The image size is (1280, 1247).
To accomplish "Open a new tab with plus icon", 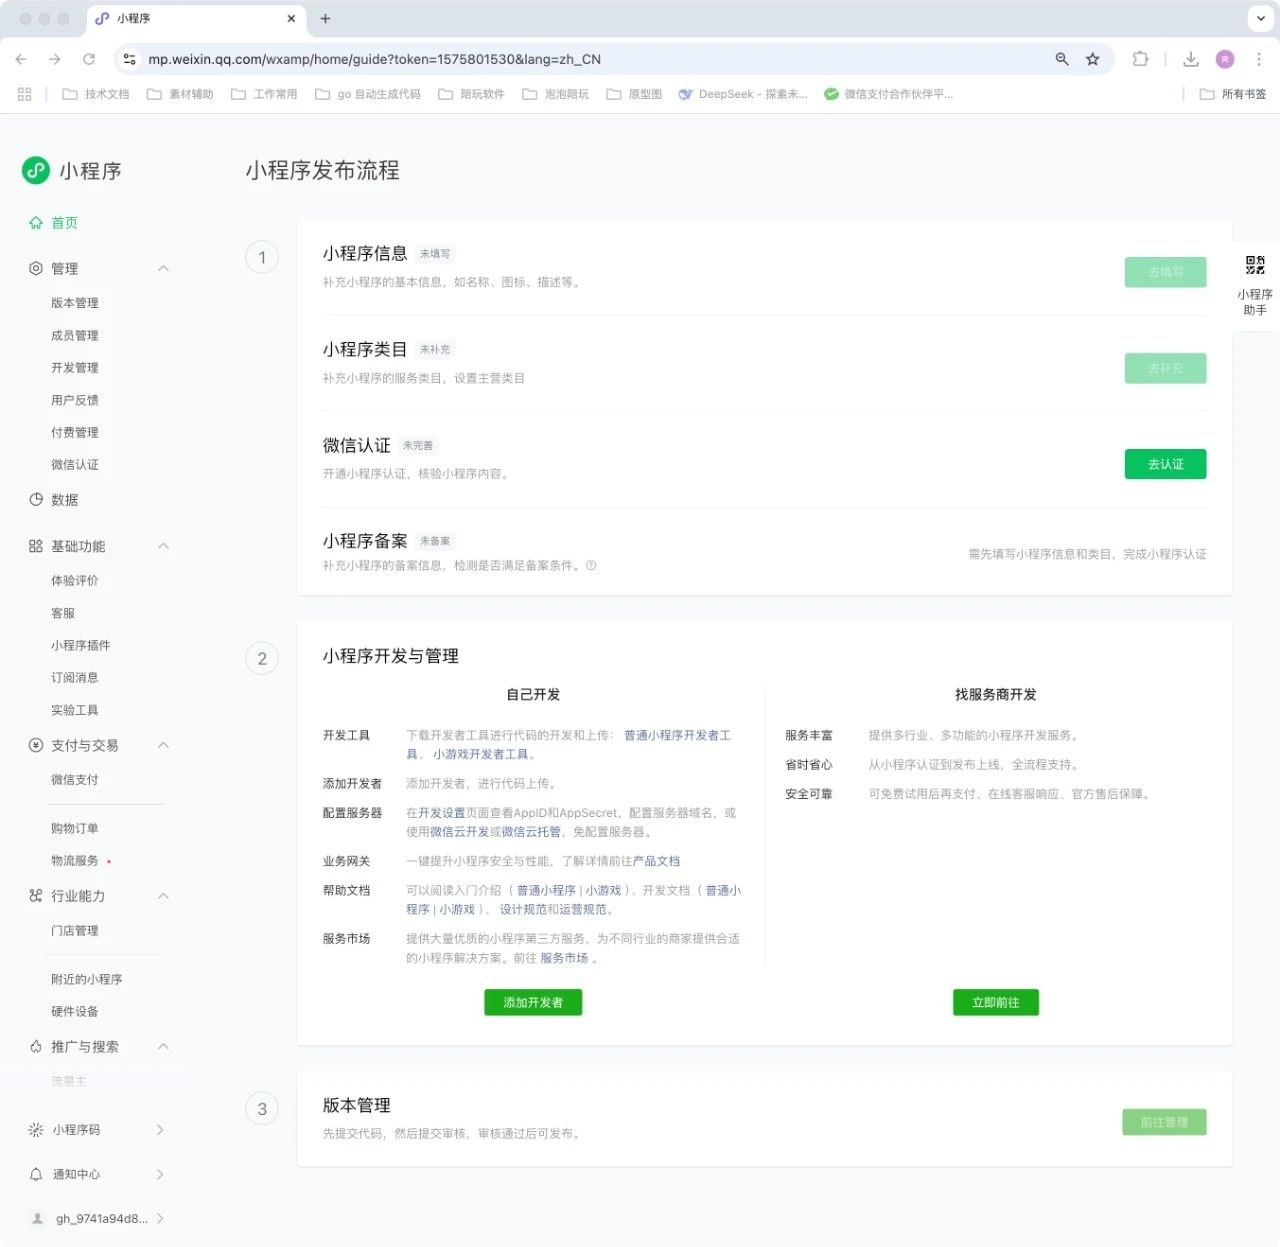I will pyautogui.click(x=325, y=18).
